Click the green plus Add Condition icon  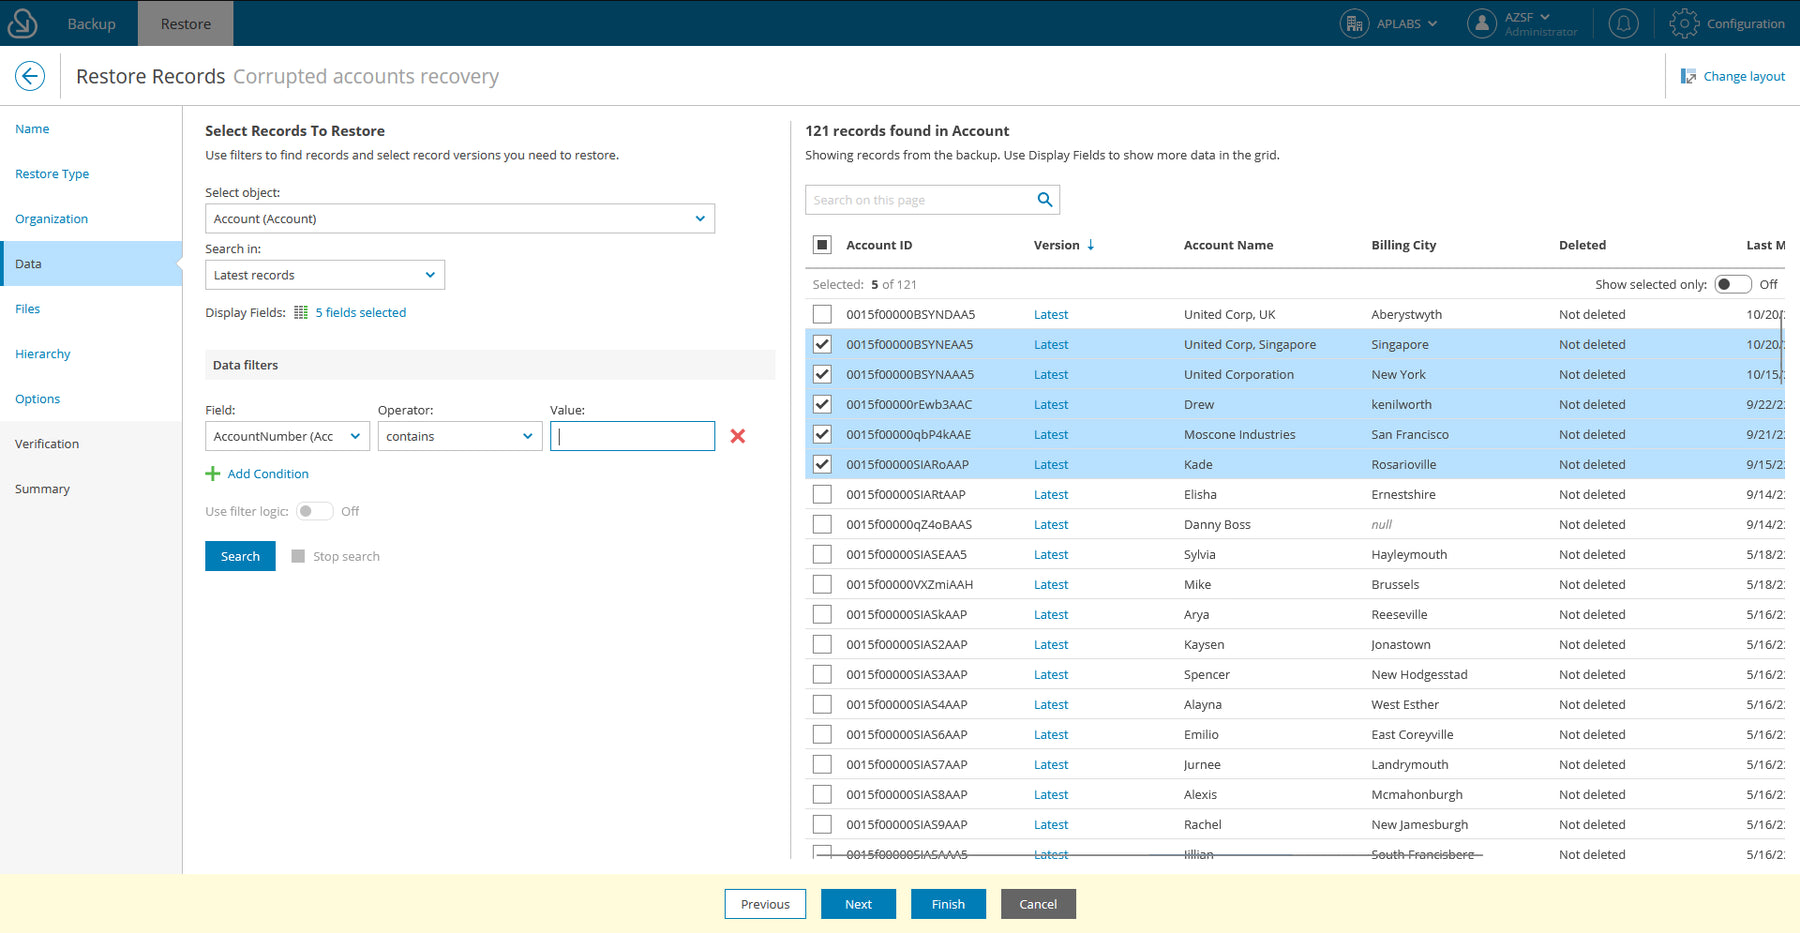(212, 474)
